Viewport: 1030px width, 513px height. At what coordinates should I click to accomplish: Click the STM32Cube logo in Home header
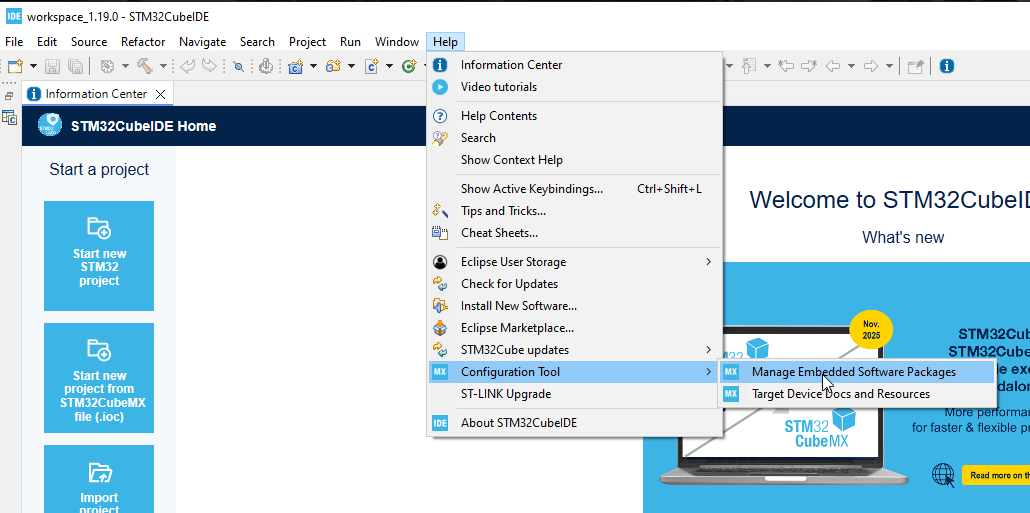point(50,125)
